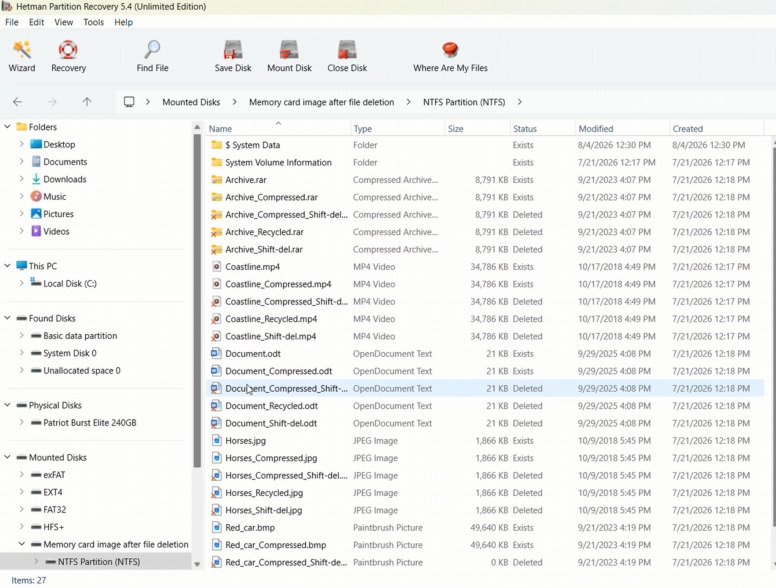
Task: Select the Coastline_Recycled.mp4 file row
Action: click(485, 319)
